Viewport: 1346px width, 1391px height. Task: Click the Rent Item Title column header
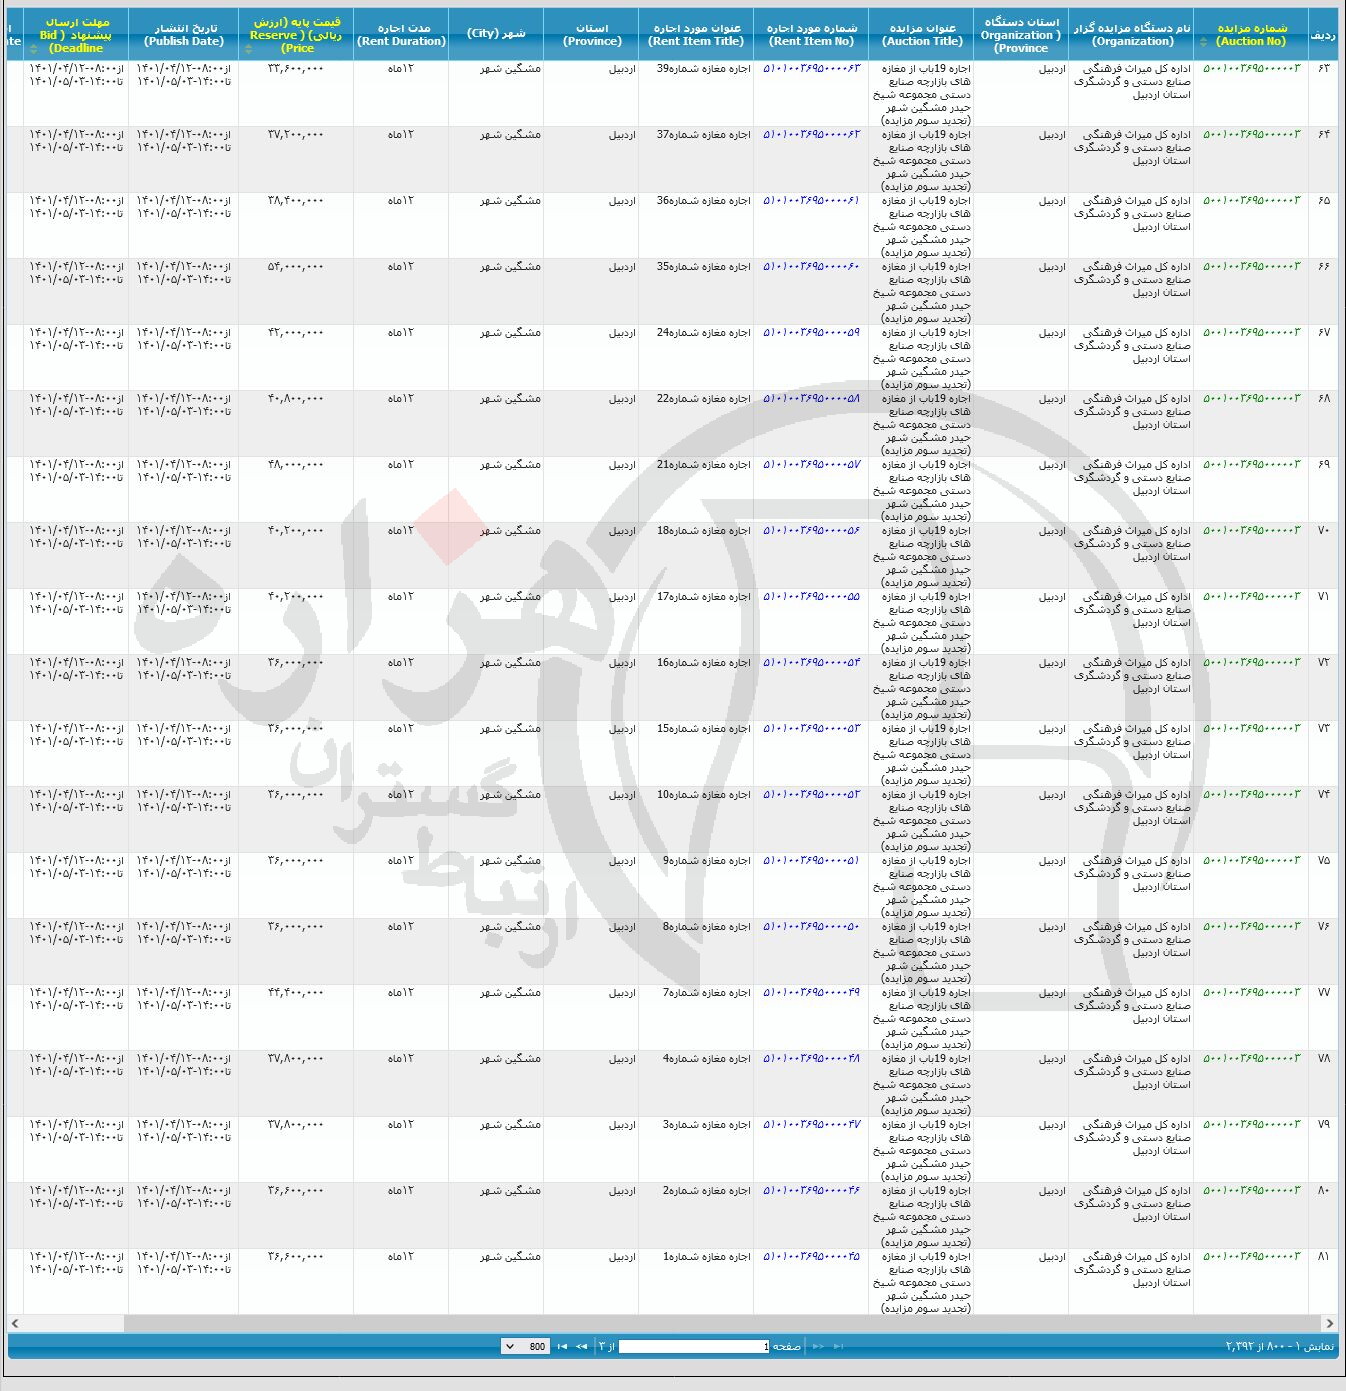click(696, 35)
